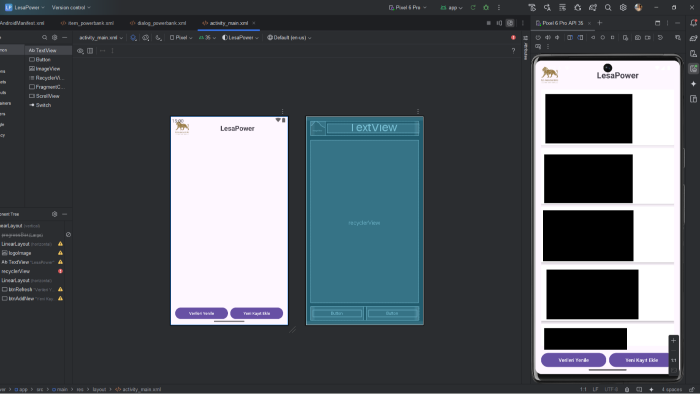700x394 pixels.
Task: Open the Pixel device preview dropdown
Action: [x=181, y=38]
